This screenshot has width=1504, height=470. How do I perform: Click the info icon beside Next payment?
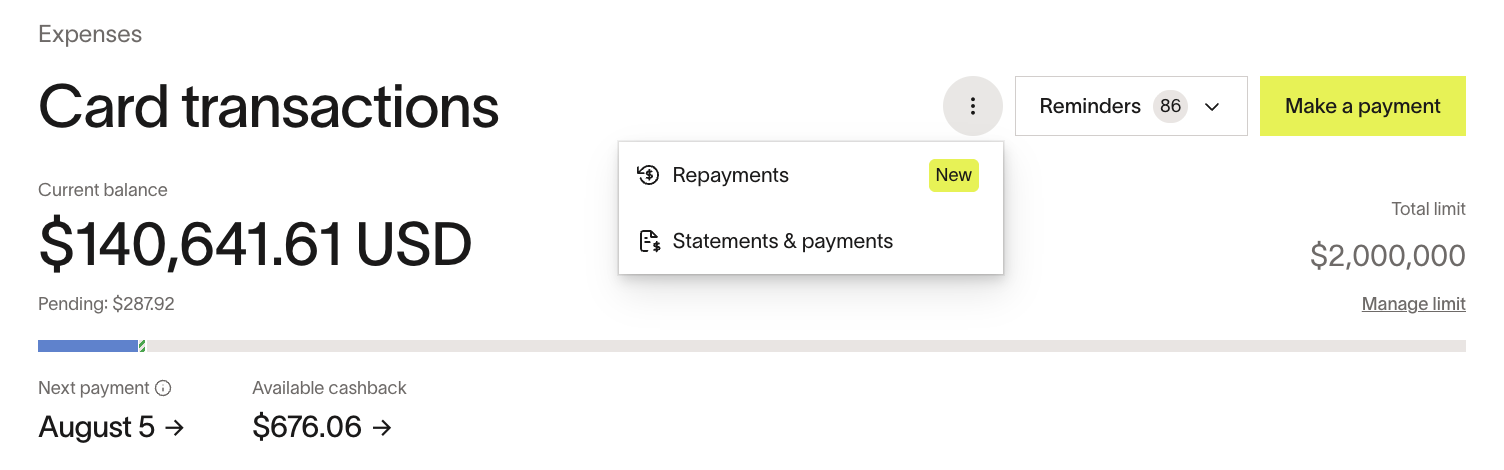point(164,388)
